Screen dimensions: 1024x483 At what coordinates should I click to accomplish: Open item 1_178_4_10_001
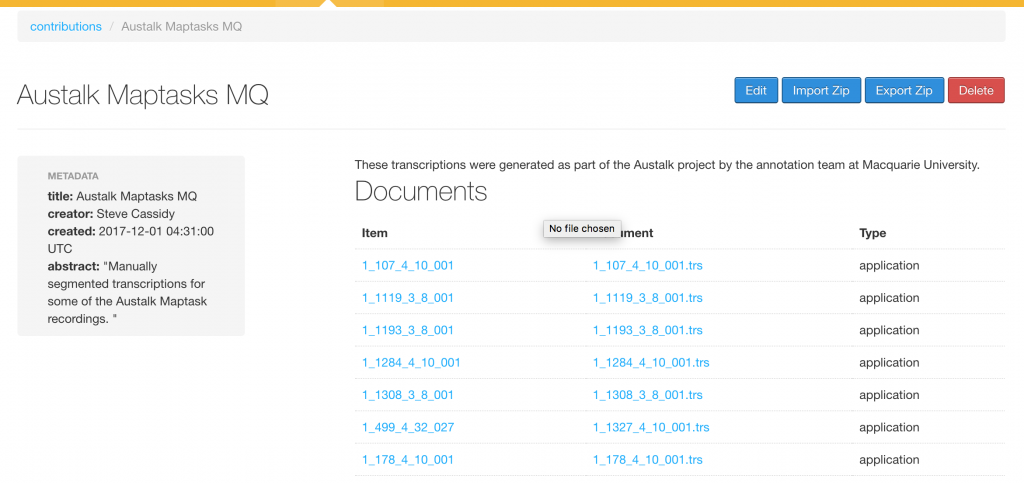coord(408,460)
